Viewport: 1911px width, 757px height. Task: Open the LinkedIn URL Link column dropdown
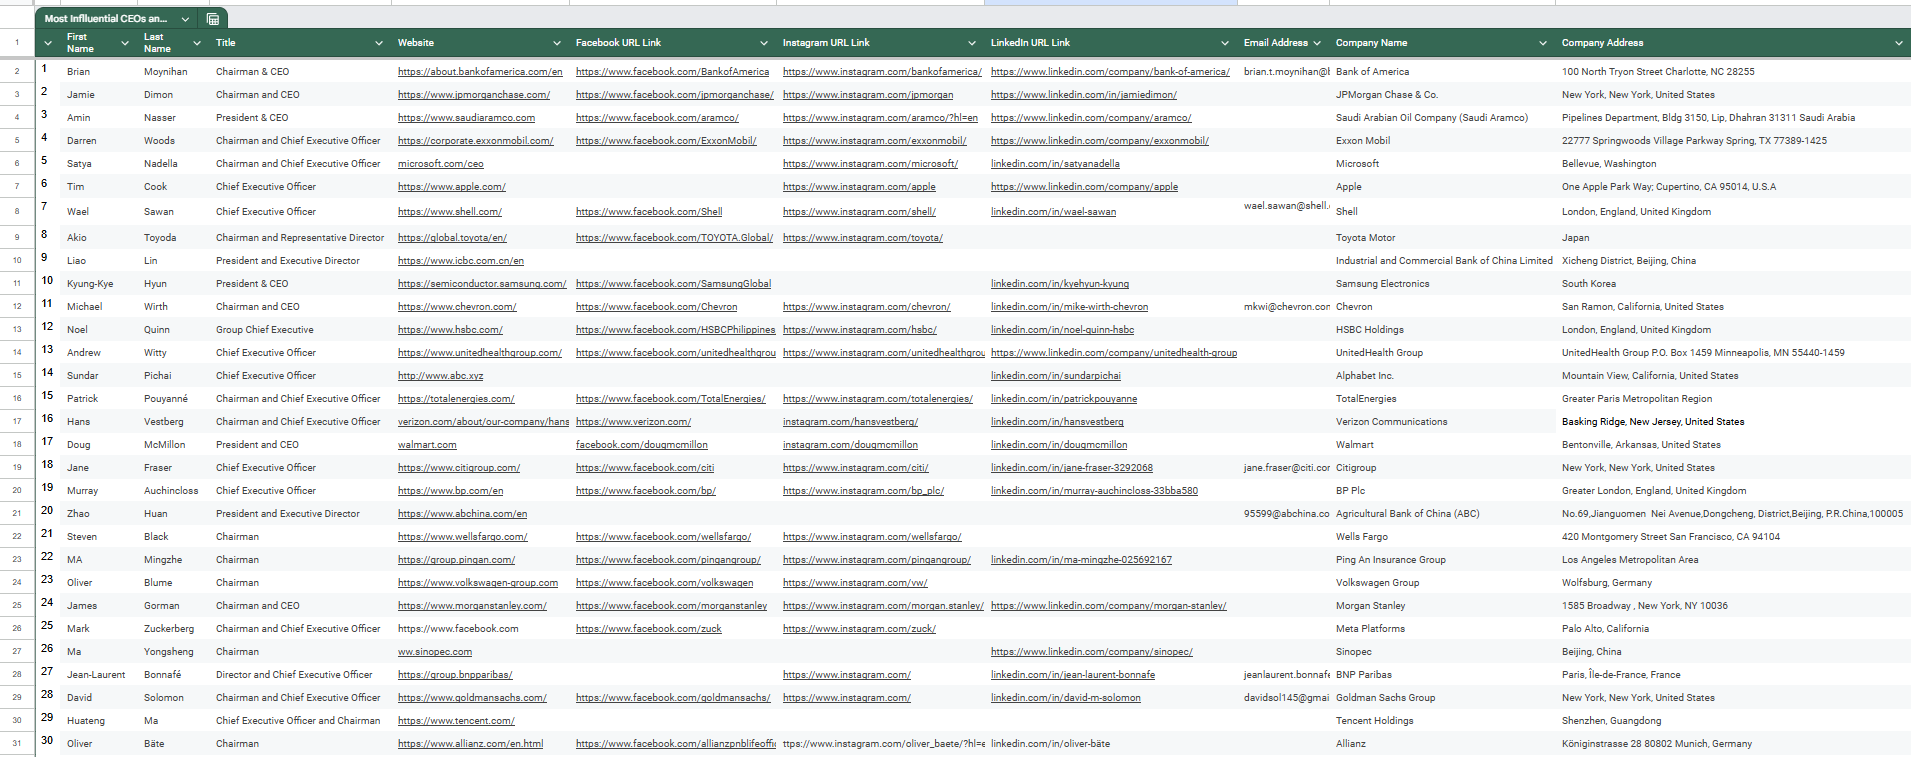(x=1225, y=43)
